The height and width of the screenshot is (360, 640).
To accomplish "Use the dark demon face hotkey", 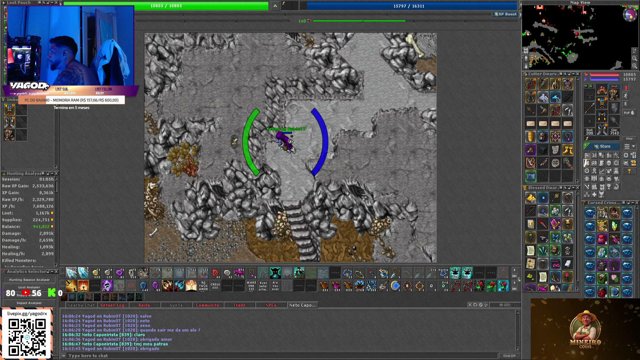I will pyautogui.click(x=276, y=273).
